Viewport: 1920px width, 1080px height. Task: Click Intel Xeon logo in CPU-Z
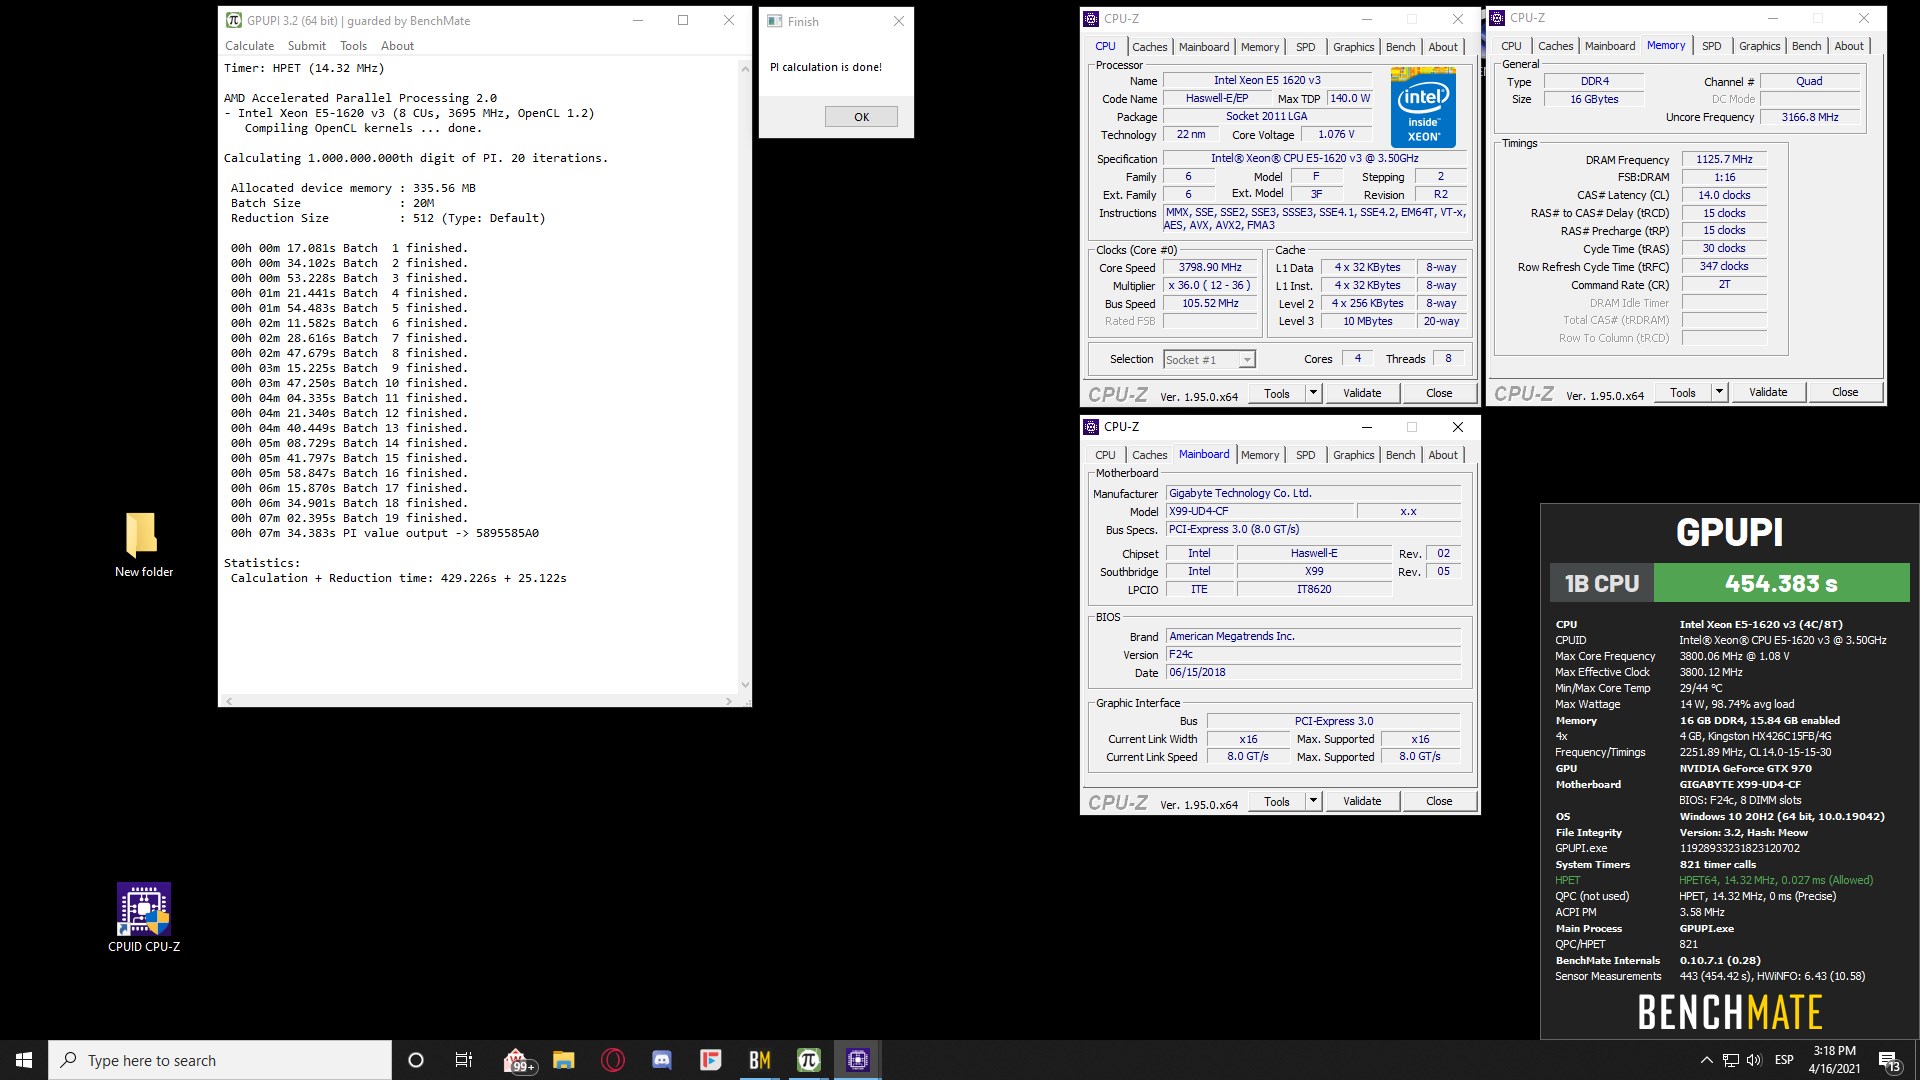pos(1423,107)
